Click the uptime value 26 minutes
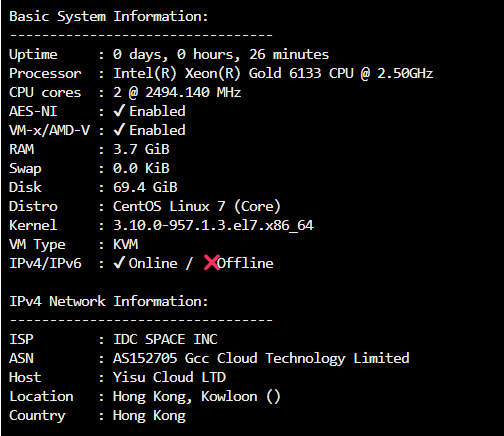The width and height of the screenshot is (504, 436). click(x=289, y=54)
